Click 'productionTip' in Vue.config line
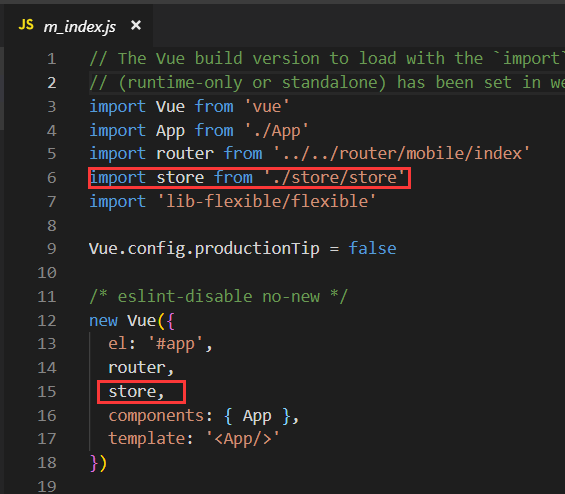 tap(257, 249)
